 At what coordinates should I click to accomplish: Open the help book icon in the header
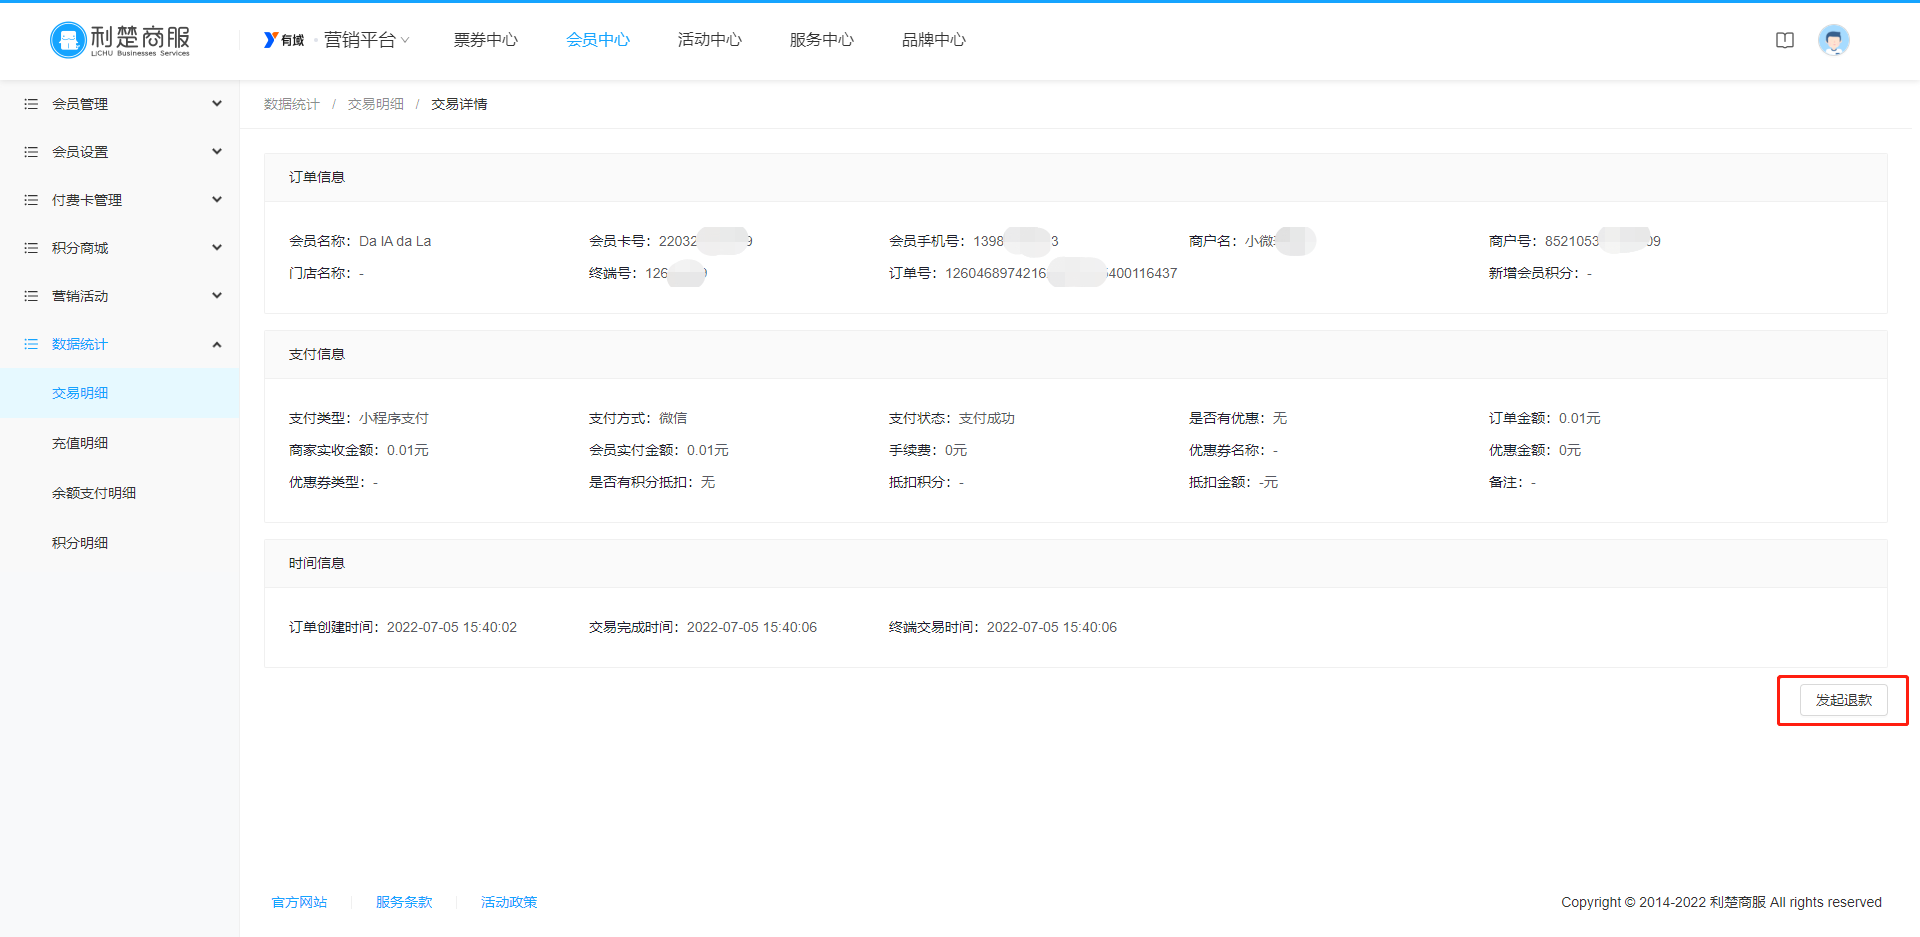click(x=1785, y=40)
